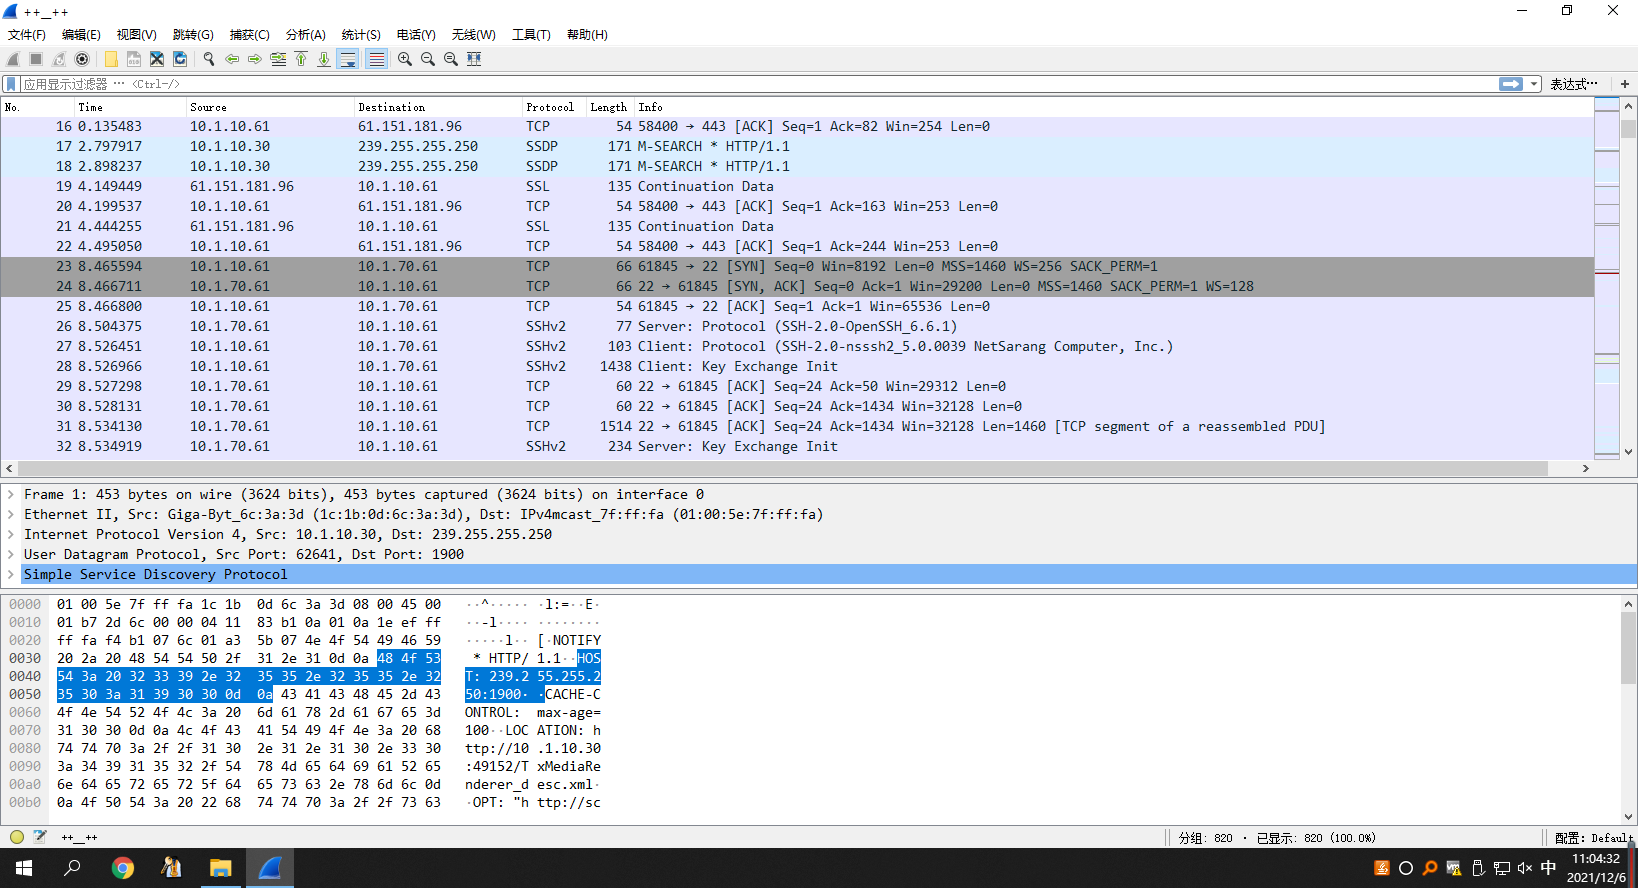
Task: Open the Windows Start menu
Action: pyautogui.click(x=24, y=868)
